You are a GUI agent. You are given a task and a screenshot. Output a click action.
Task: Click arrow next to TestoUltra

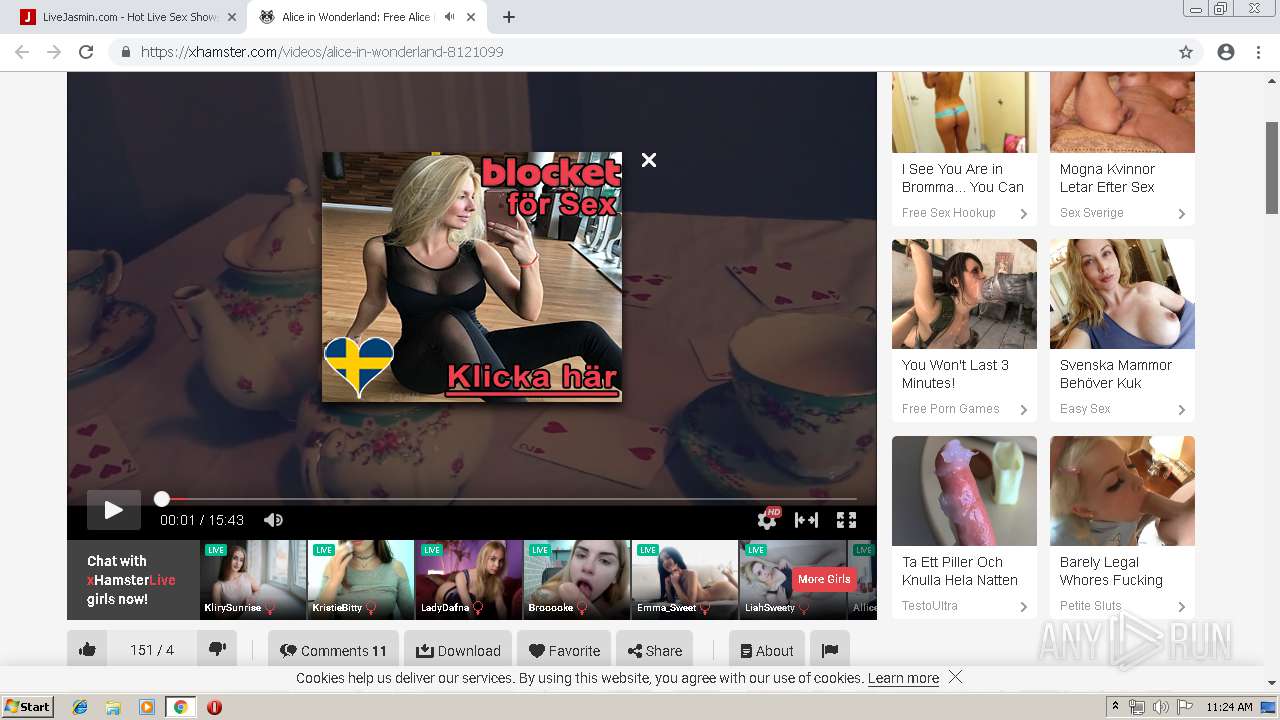tap(1023, 607)
